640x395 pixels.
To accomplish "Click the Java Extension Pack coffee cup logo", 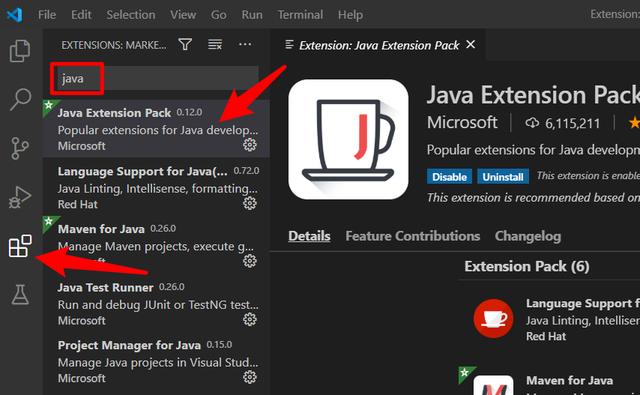I will coord(349,140).
